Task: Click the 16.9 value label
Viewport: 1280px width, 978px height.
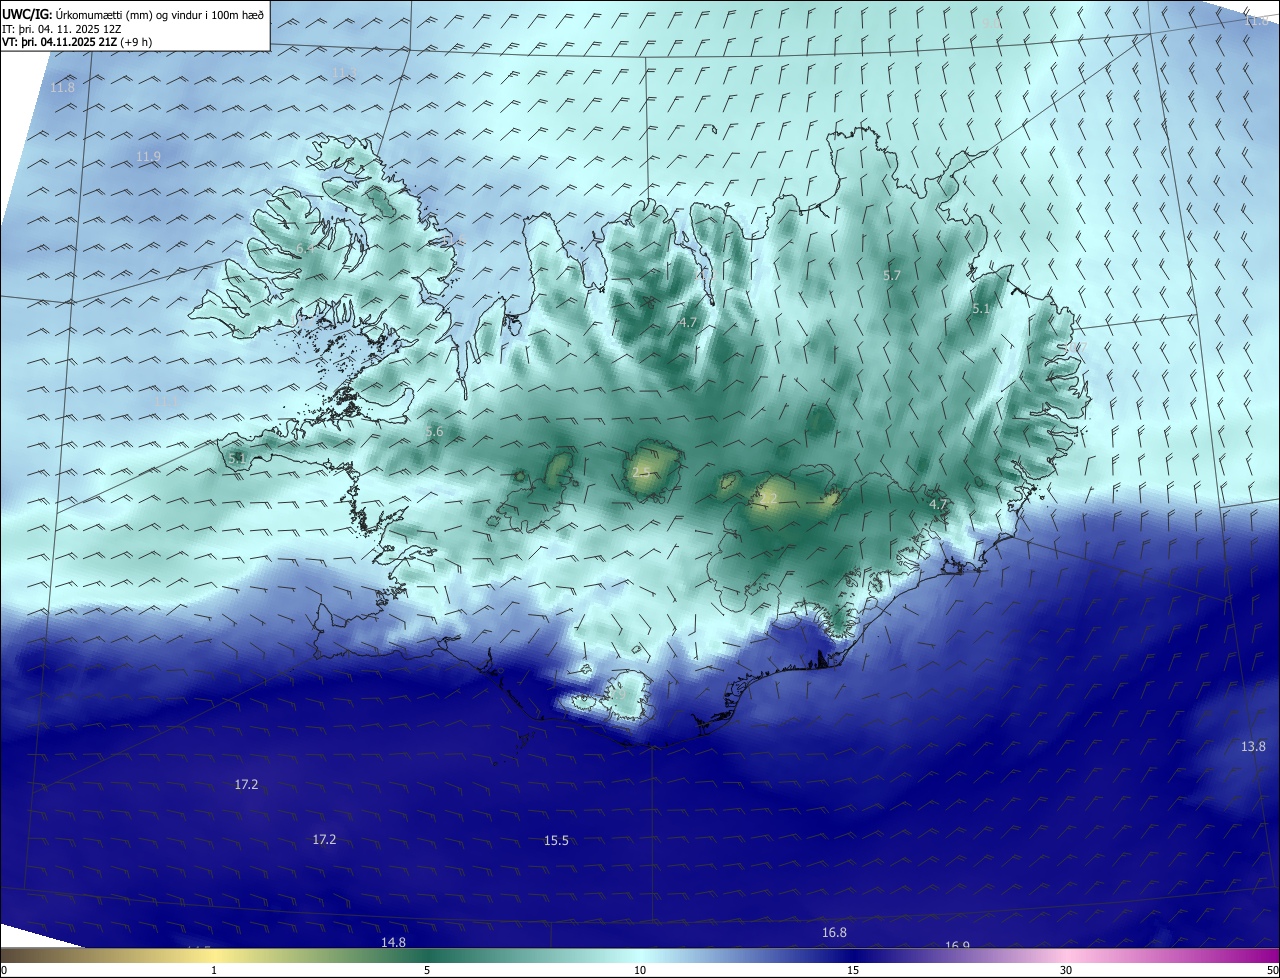Action: 957,945
